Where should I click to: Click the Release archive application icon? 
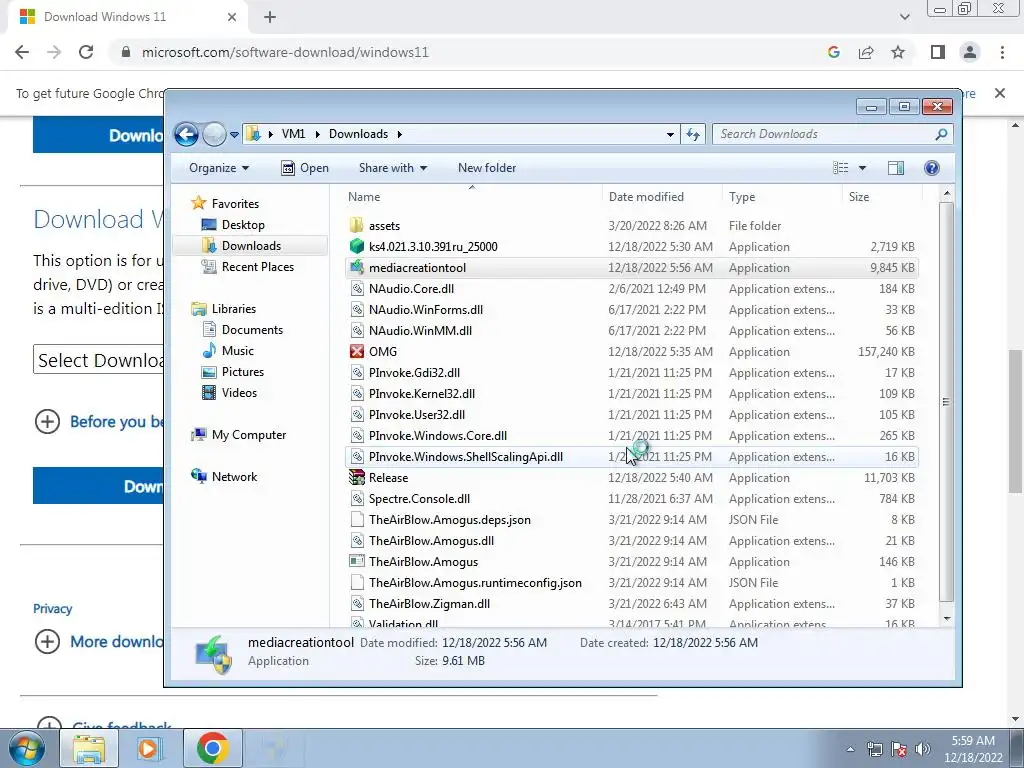click(357, 477)
